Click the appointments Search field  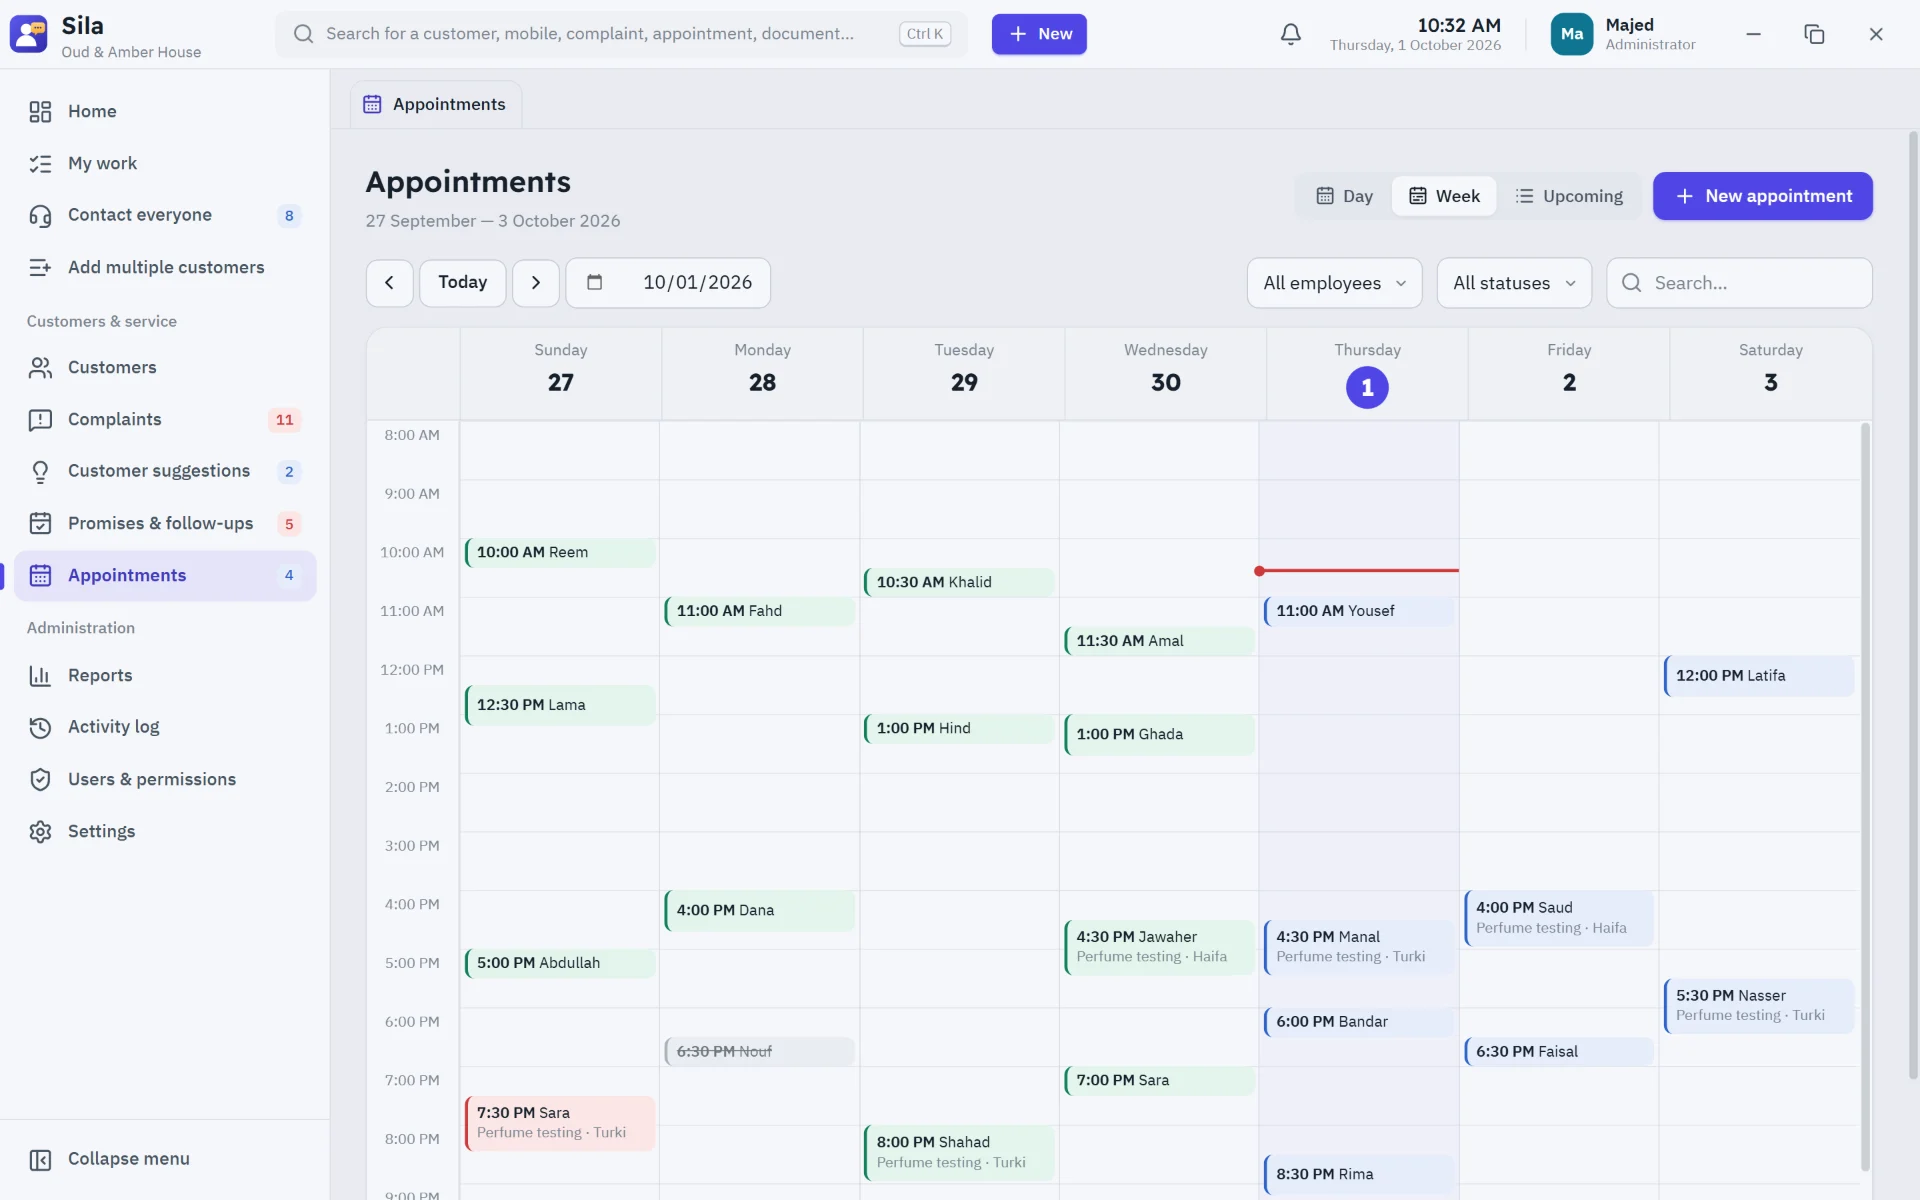click(1739, 283)
